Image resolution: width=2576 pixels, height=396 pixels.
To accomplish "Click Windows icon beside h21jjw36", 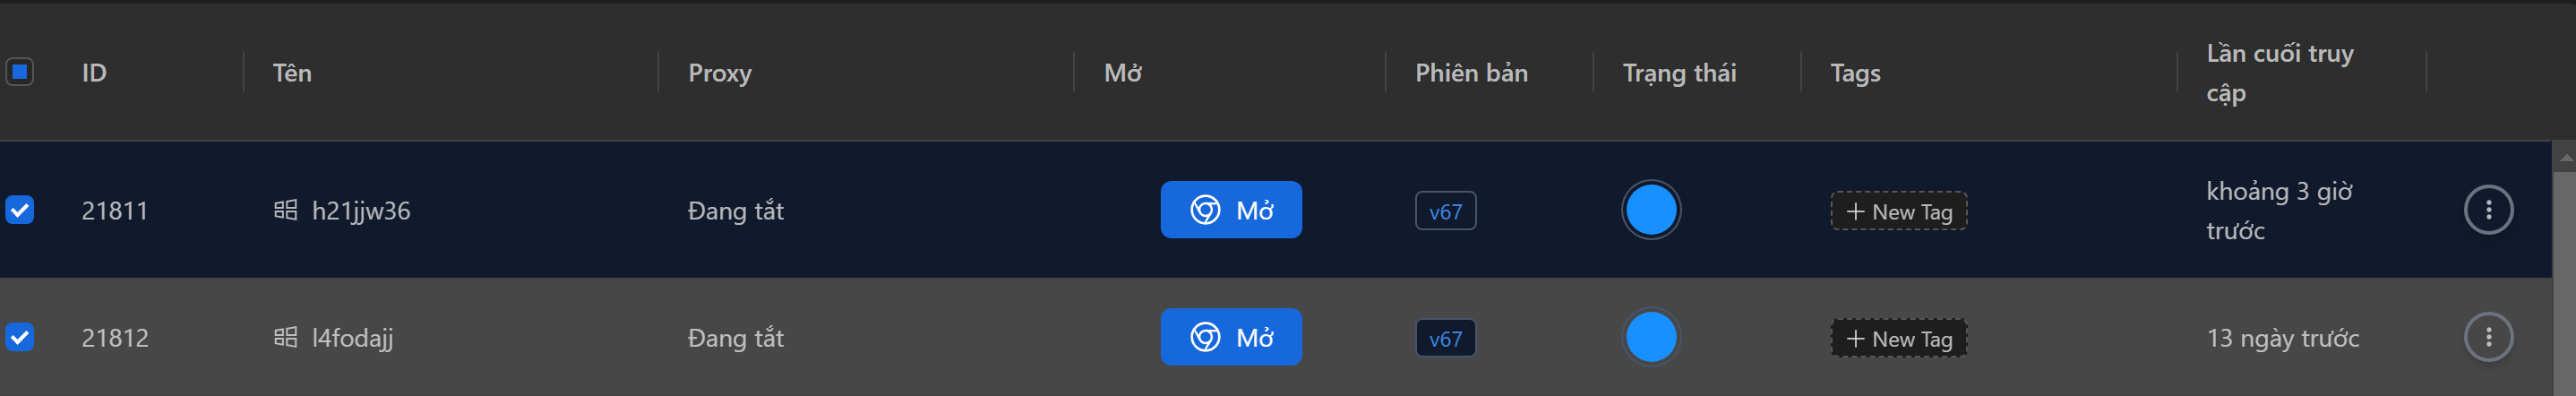I will coord(285,210).
